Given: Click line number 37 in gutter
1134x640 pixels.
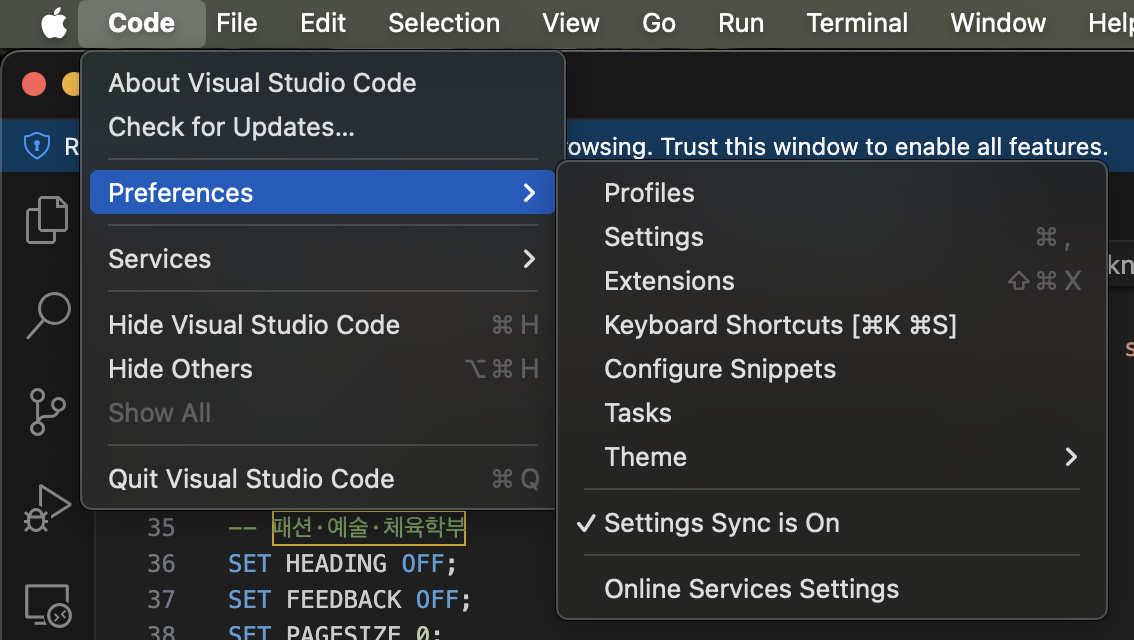Looking at the screenshot, I should point(161,600).
